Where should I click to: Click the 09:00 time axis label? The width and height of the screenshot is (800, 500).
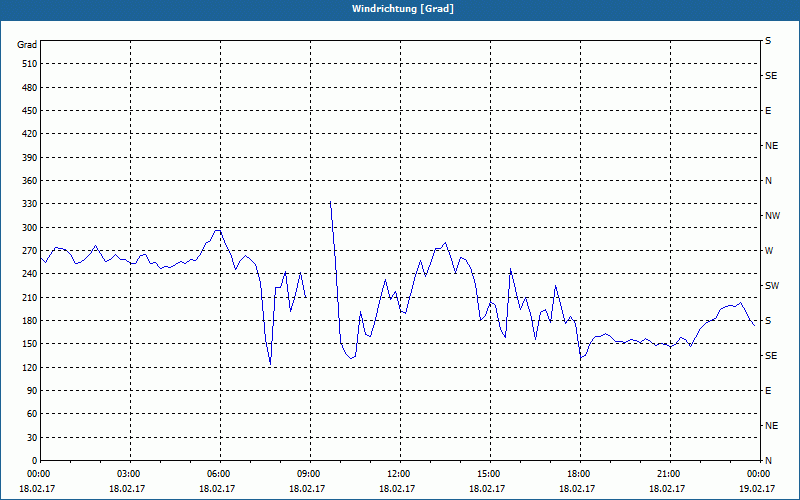(x=307, y=473)
